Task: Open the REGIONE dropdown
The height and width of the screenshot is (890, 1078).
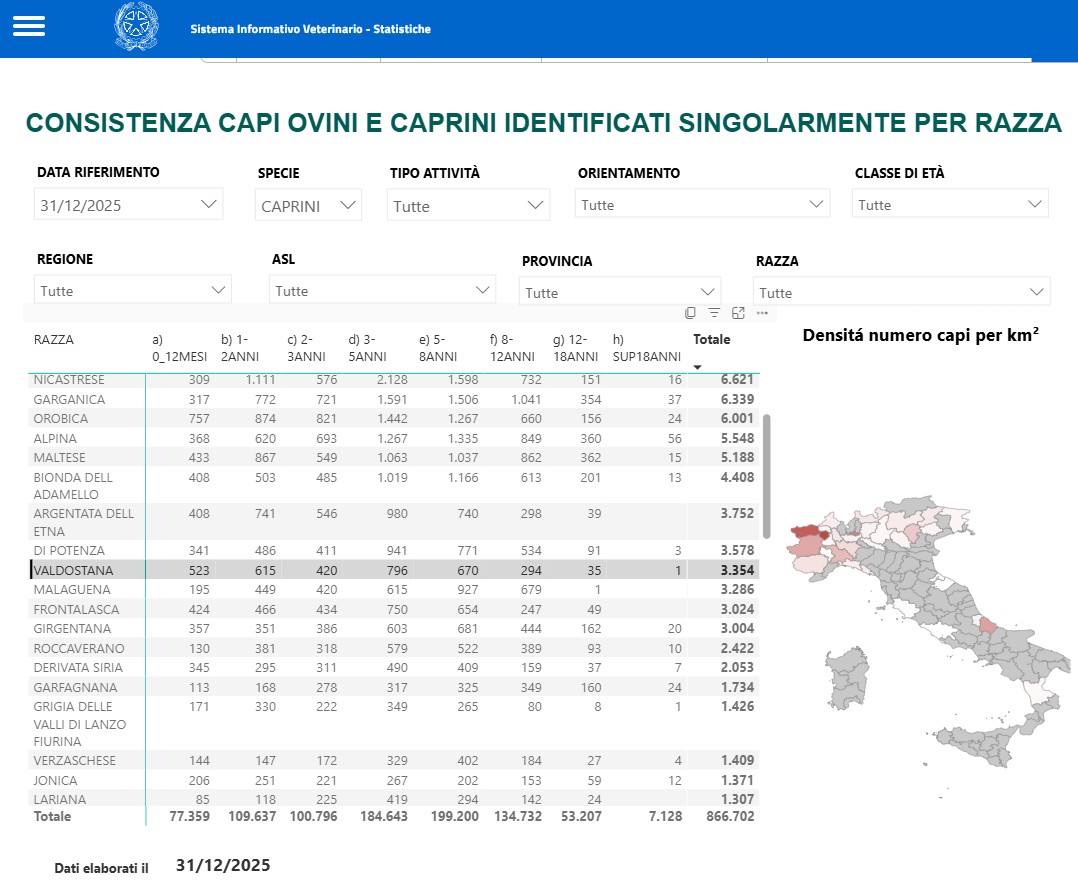Action: [133, 290]
